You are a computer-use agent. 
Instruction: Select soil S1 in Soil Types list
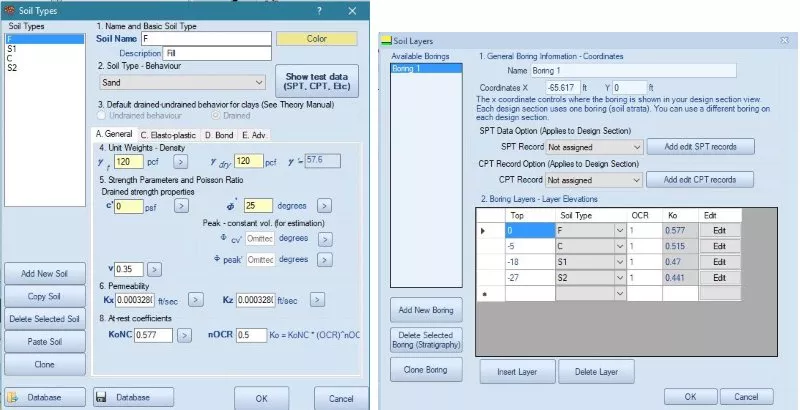pos(44,49)
